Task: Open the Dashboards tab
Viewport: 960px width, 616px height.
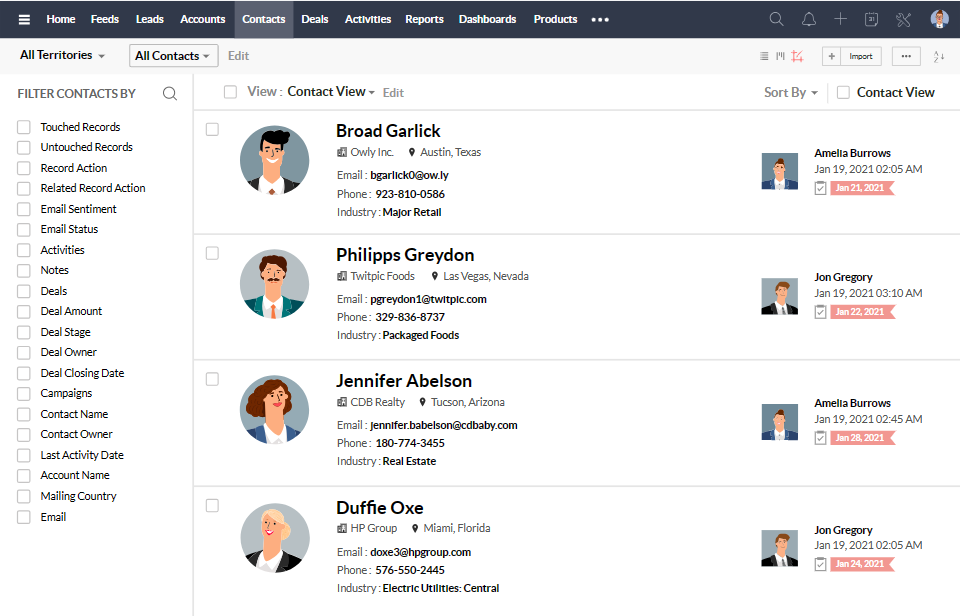Action: coord(487,19)
